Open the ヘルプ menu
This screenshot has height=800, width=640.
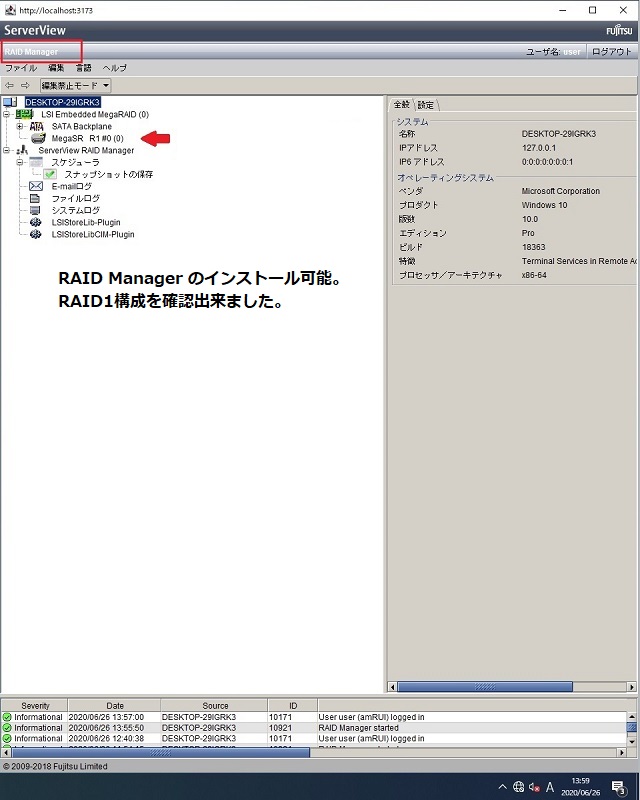tap(115, 68)
